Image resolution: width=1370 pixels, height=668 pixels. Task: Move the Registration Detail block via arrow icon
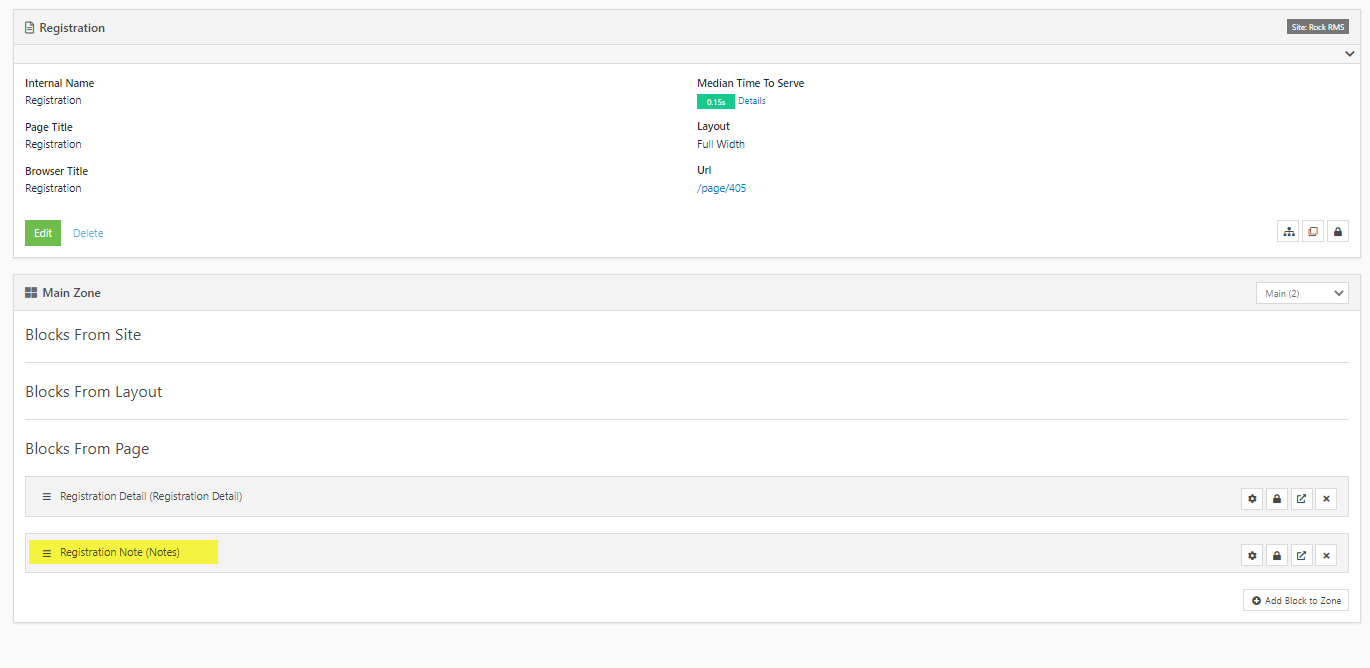(1301, 498)
